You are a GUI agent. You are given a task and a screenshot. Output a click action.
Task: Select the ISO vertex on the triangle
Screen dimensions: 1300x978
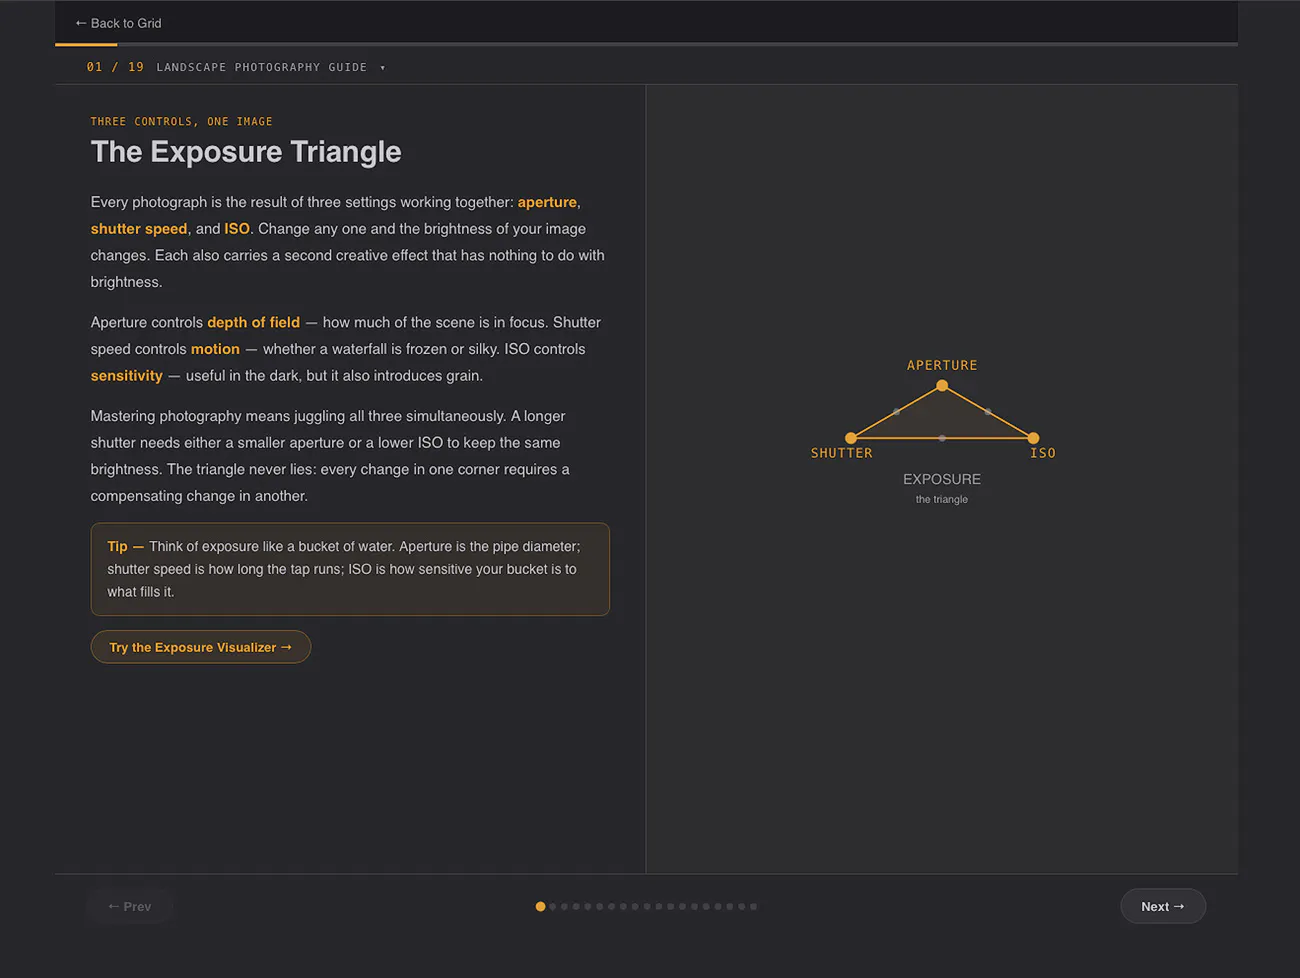pyautogui.click(x=1033, y=438)
